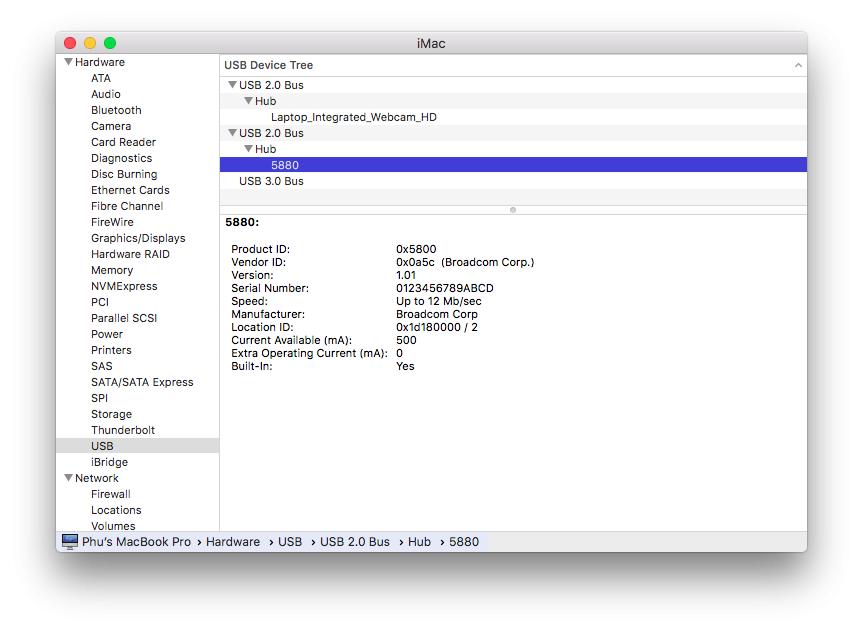
Task: Select Locations under Network
Action: 116,510
